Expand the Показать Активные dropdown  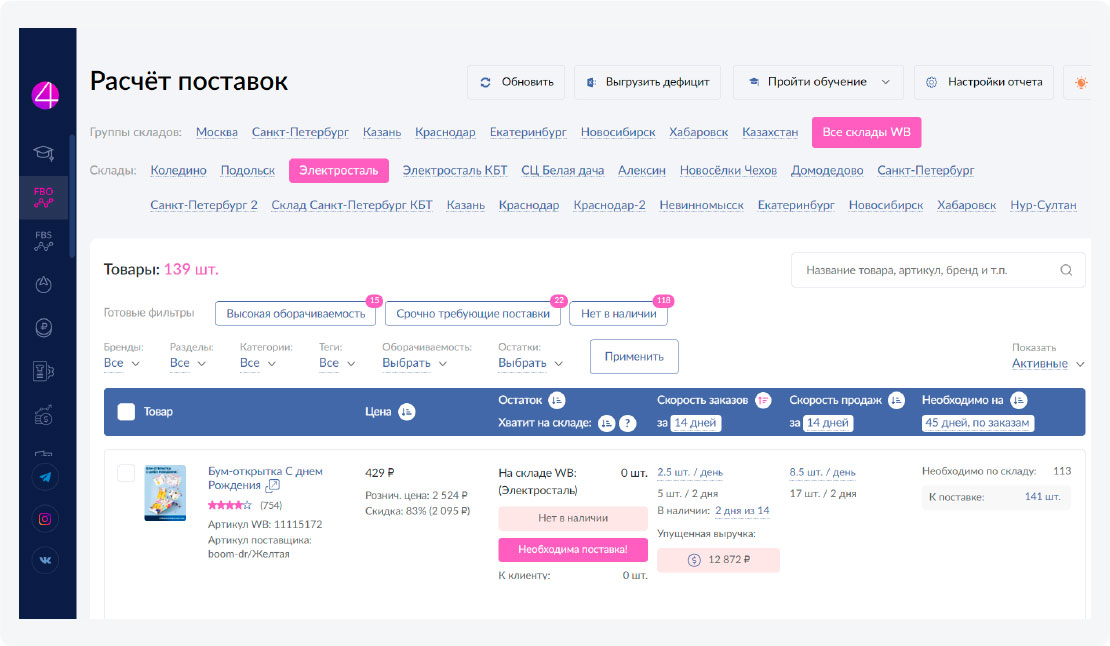pyautogui.click(x=1047, y=364)
